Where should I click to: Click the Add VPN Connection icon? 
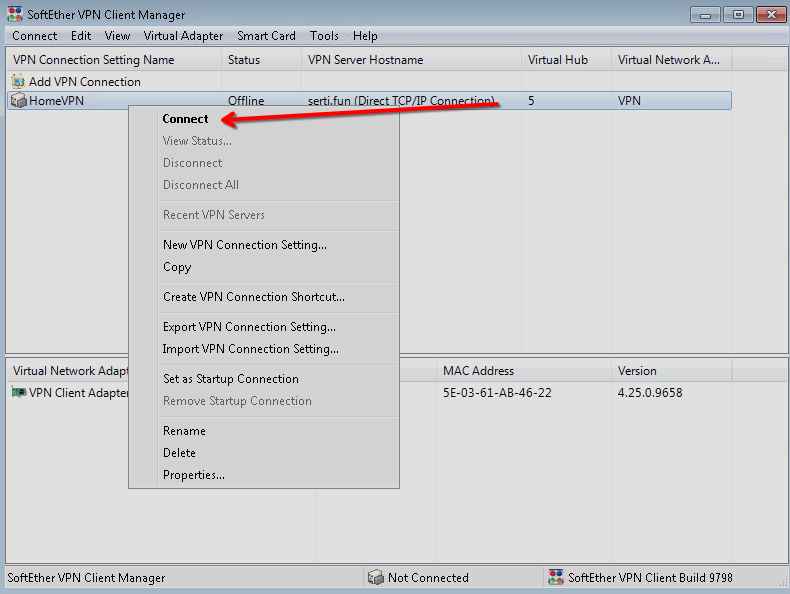tap(18, 82)
